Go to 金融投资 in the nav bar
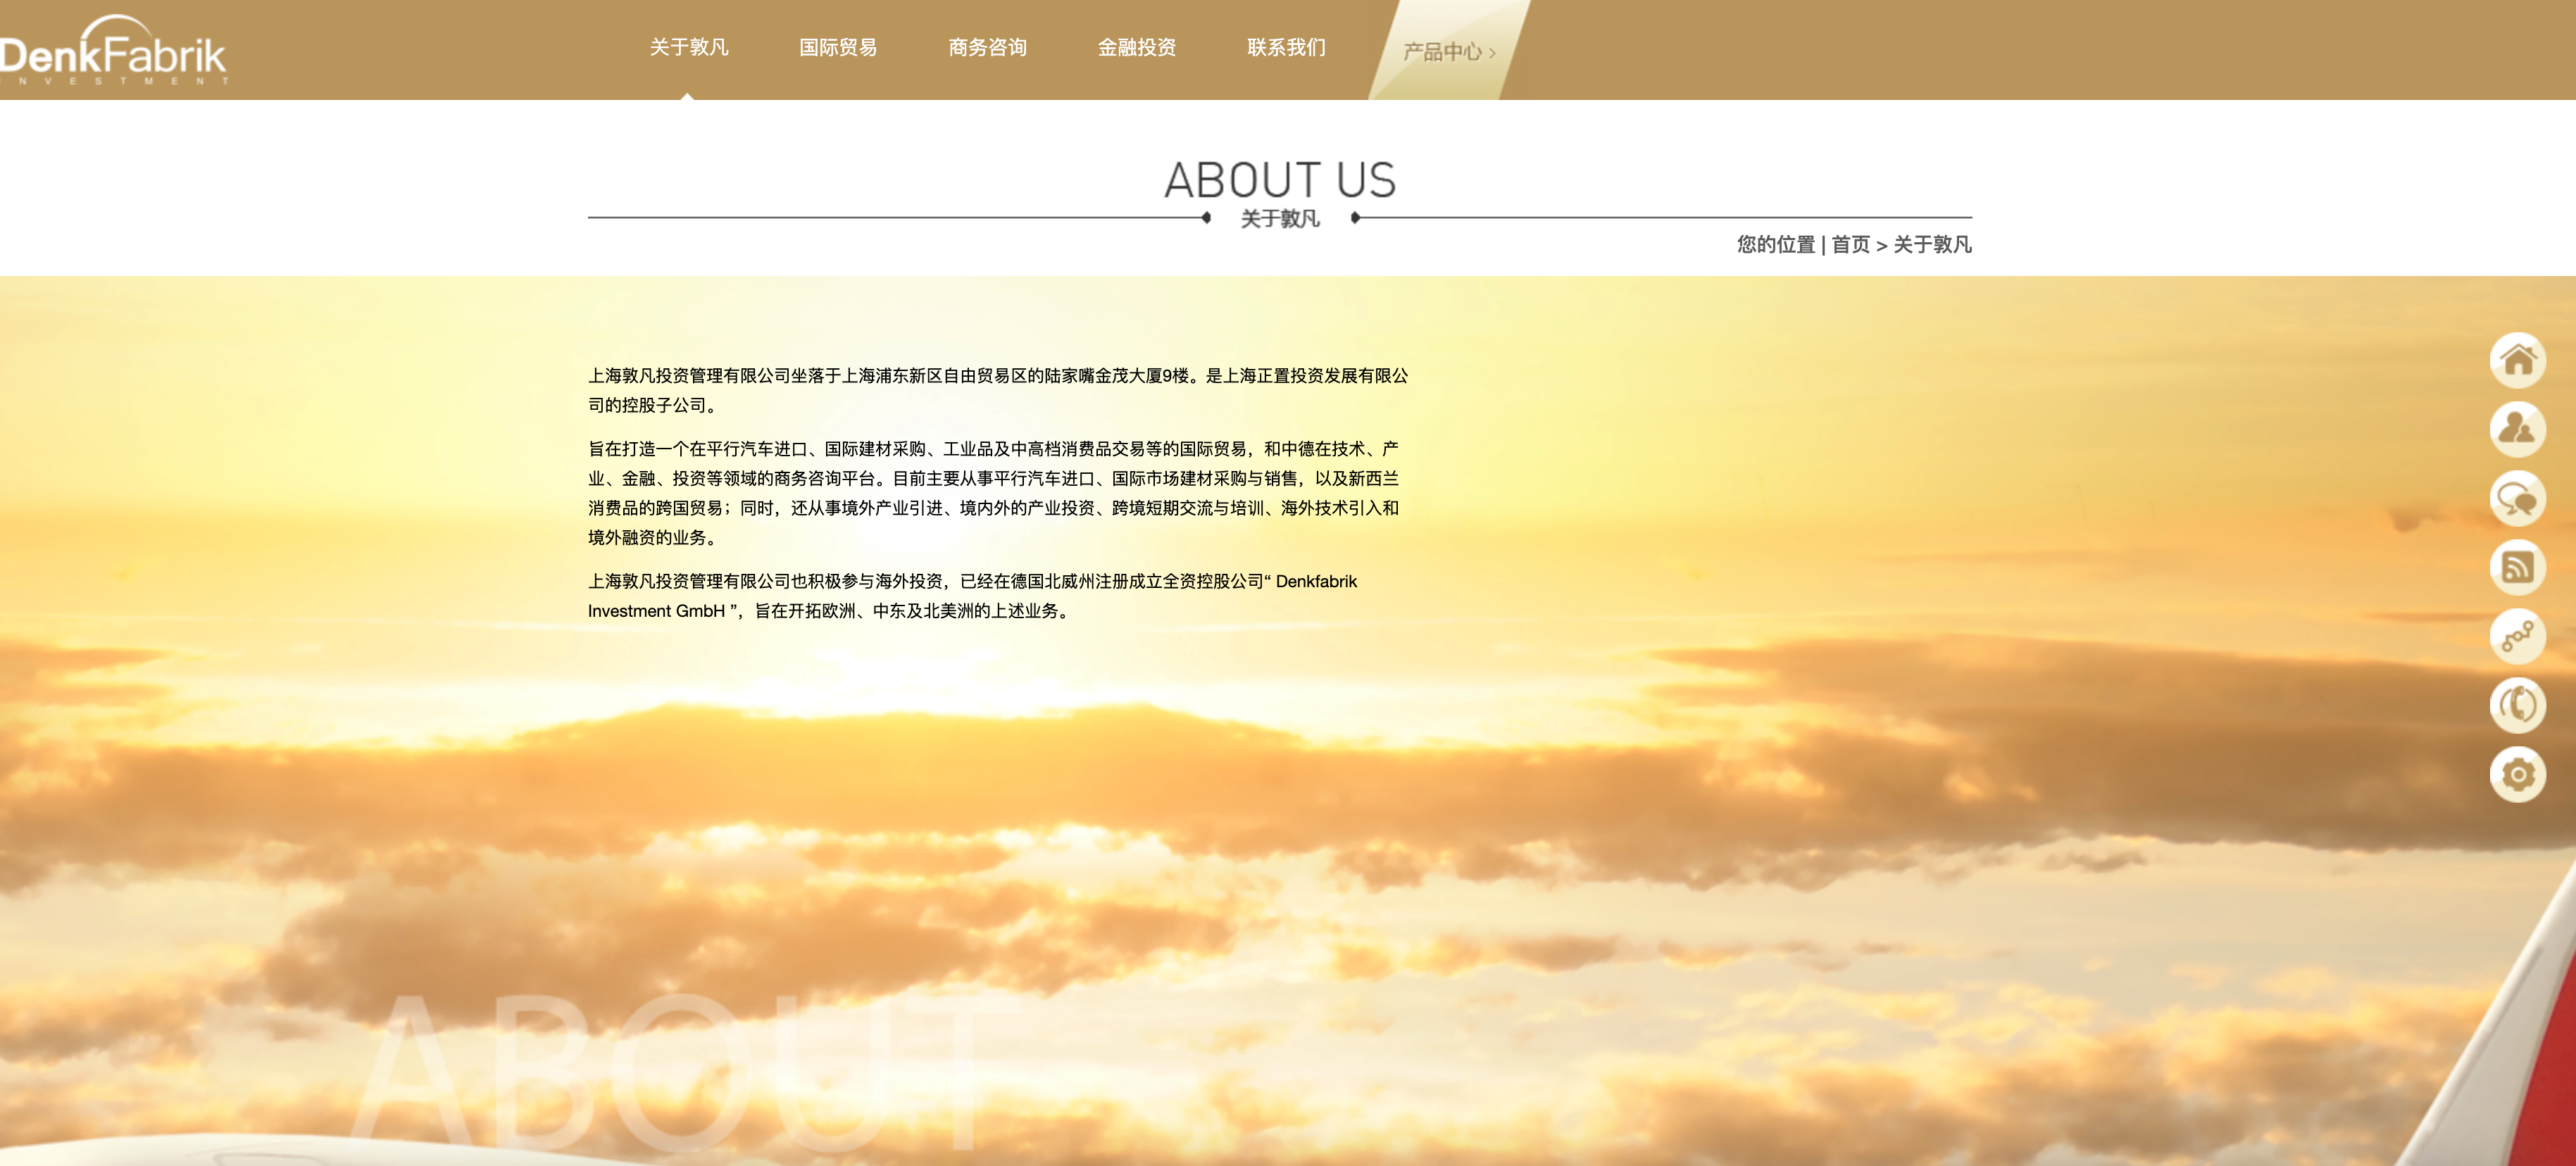Image resolution: width=2576 pixels, height=1166 pixels. point(1136,47)
